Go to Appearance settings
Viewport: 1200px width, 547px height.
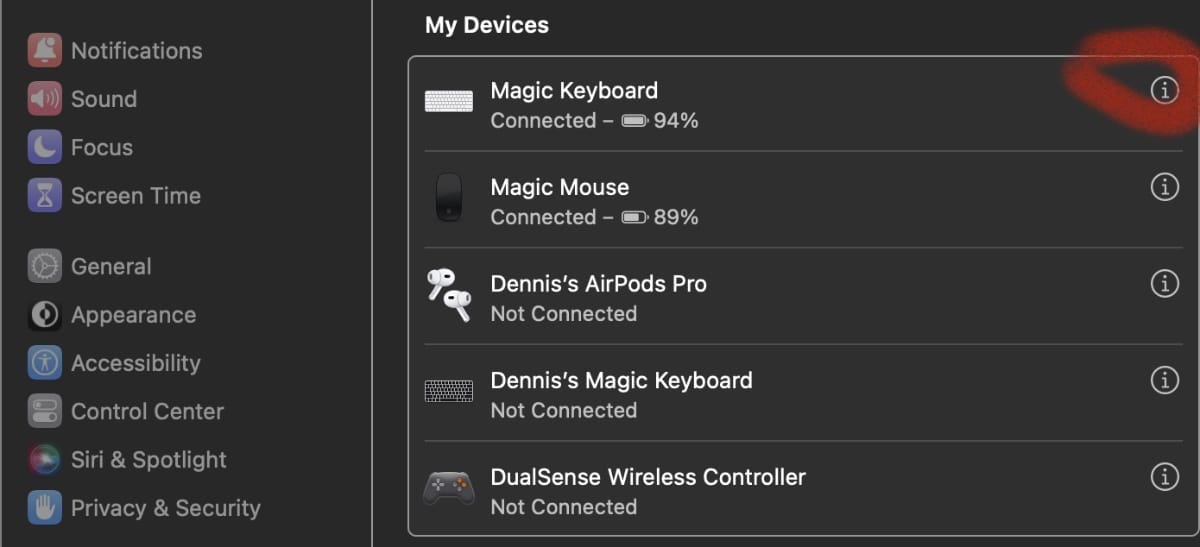(x=133, y=315)
